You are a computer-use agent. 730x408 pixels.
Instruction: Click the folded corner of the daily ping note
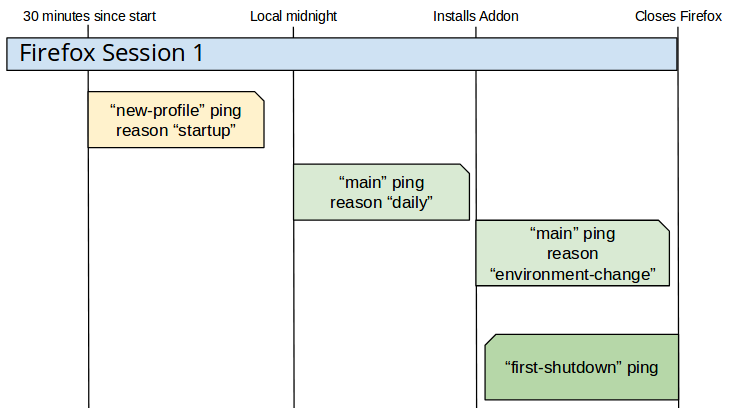[x=465, y=169]
